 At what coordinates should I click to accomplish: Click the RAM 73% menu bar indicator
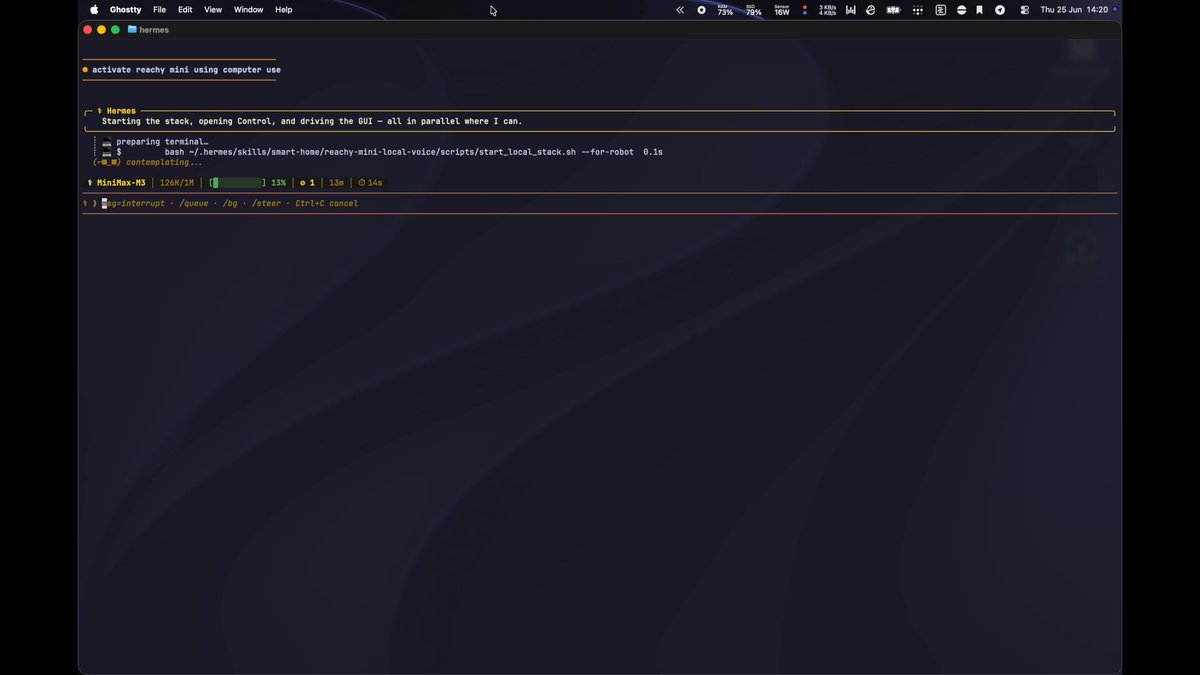click(x=725, y=10)
